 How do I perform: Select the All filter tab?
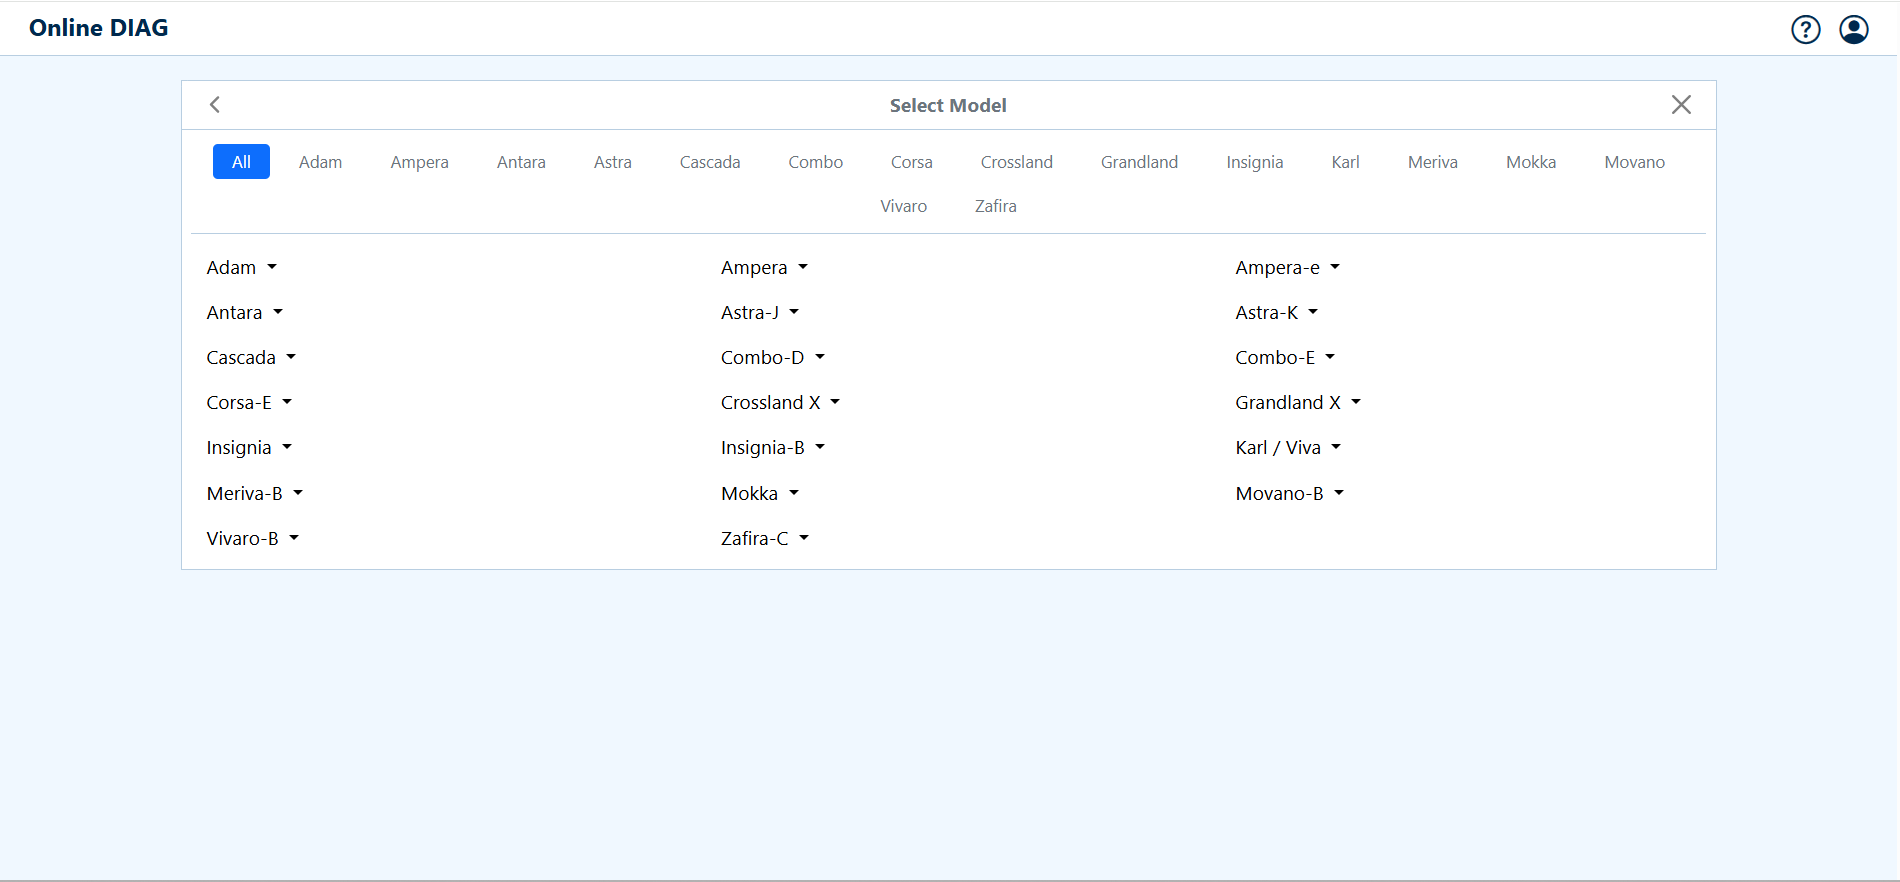(x=241, y=162)
